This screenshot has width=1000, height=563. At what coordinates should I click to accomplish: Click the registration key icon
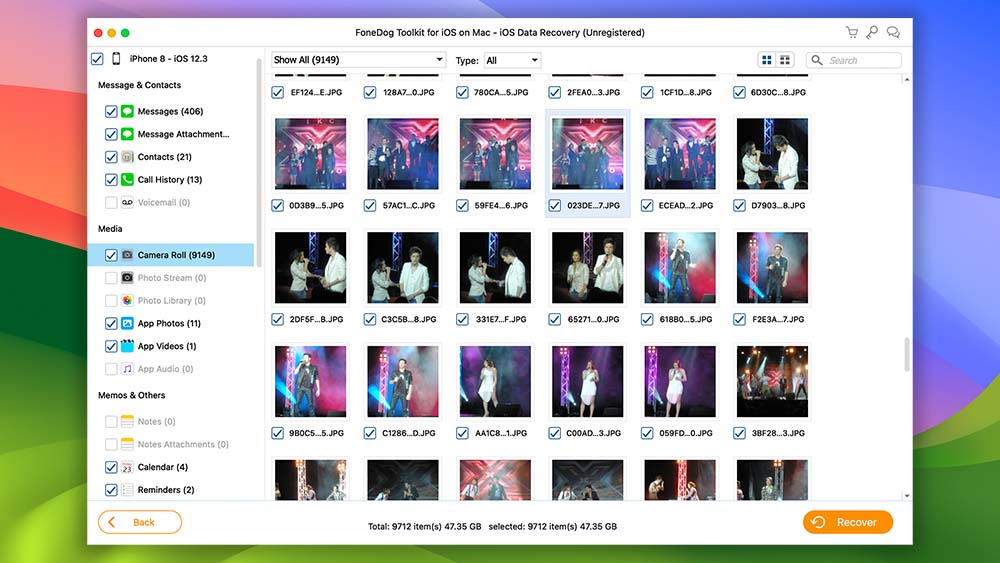click(872, 32)
